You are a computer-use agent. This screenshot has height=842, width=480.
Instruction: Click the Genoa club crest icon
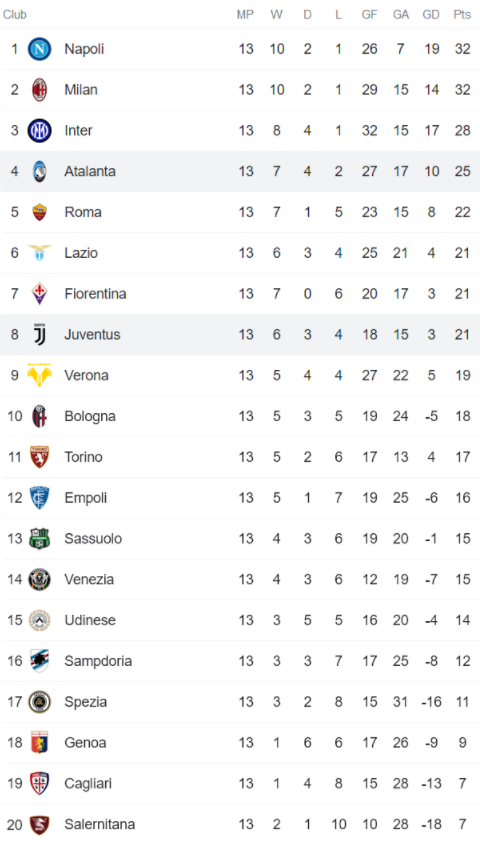[x=39, y=743]
